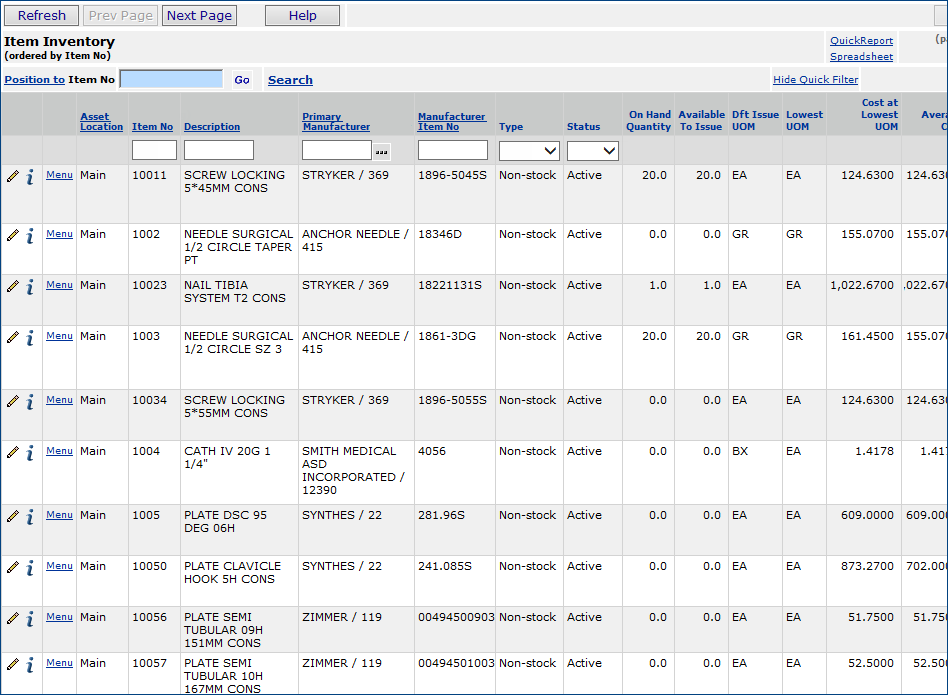Show info for PLATE CLAVICLE HOOK row

30,568
